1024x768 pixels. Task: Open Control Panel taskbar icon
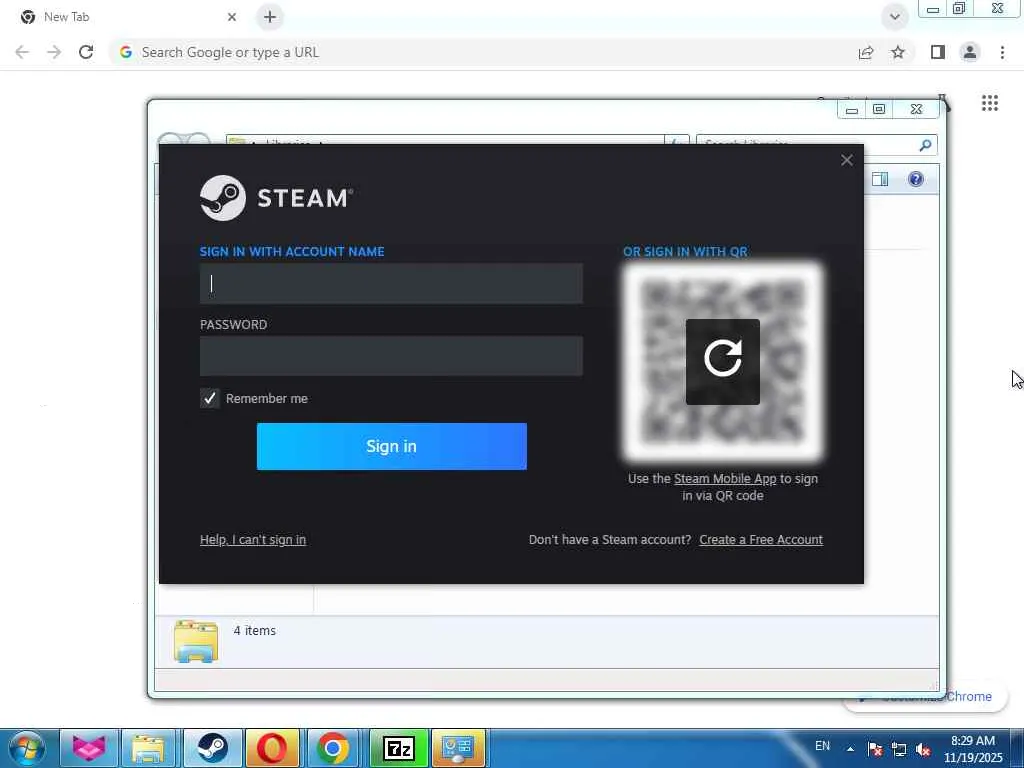pos(458,748)
